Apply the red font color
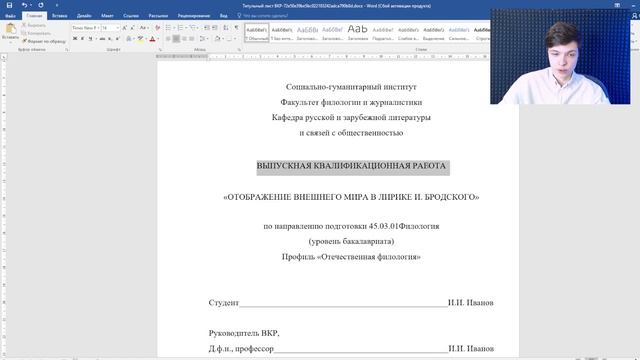The image size is (640, 360). (x=152, y=39)
